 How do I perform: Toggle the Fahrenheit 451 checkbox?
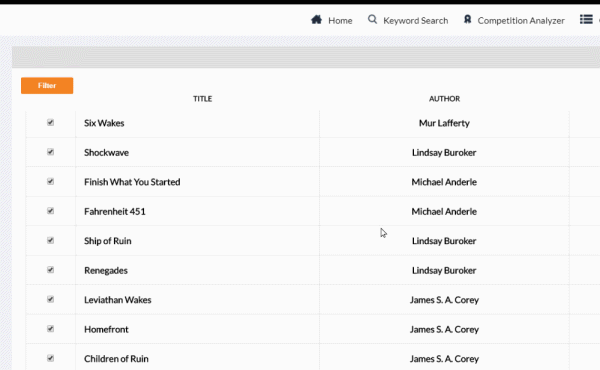click(x=51, y=211)
